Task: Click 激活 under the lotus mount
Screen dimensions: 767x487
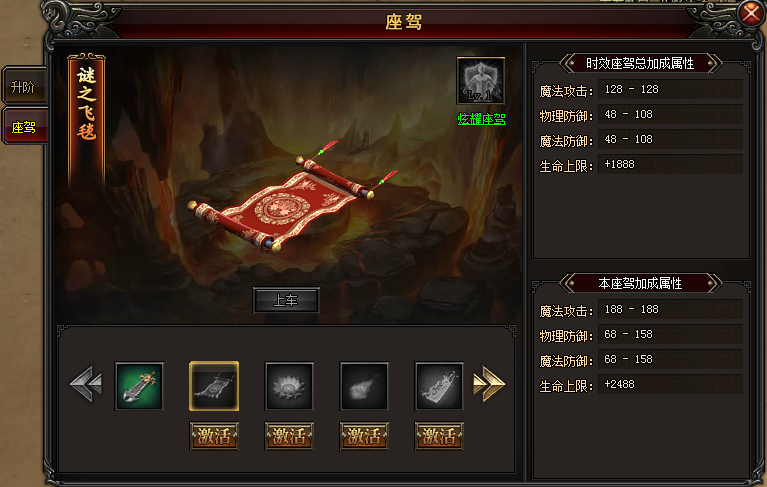Action: click(289, 436)
